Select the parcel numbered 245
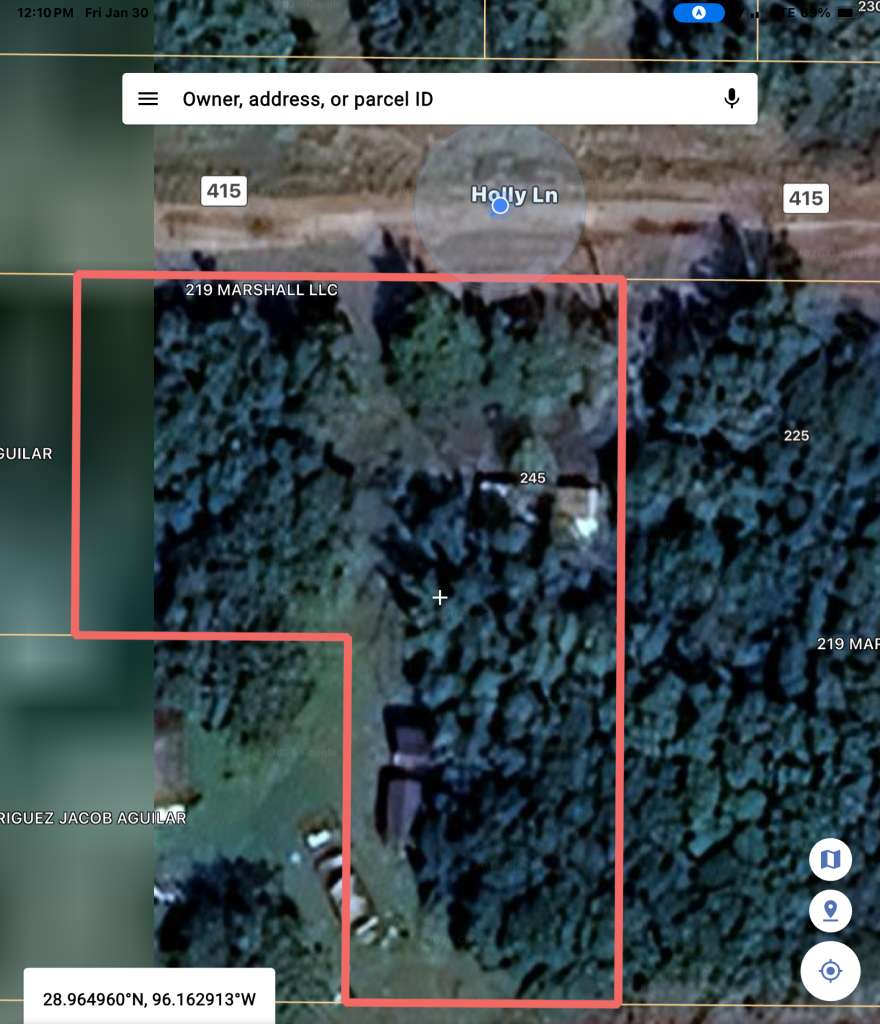880x1024 pixels. [533, 478]
